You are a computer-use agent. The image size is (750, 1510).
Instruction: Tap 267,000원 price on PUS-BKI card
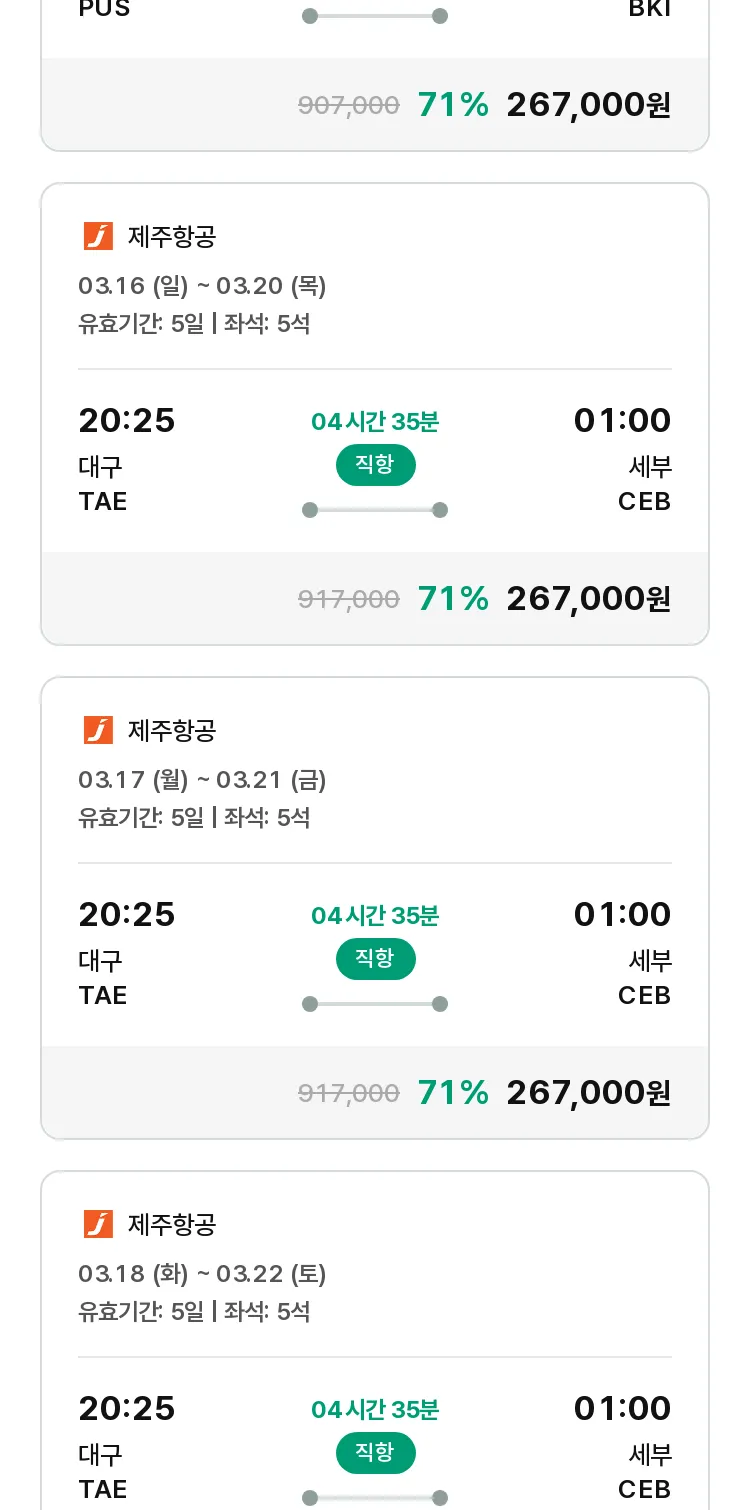[x=589, y=104]
